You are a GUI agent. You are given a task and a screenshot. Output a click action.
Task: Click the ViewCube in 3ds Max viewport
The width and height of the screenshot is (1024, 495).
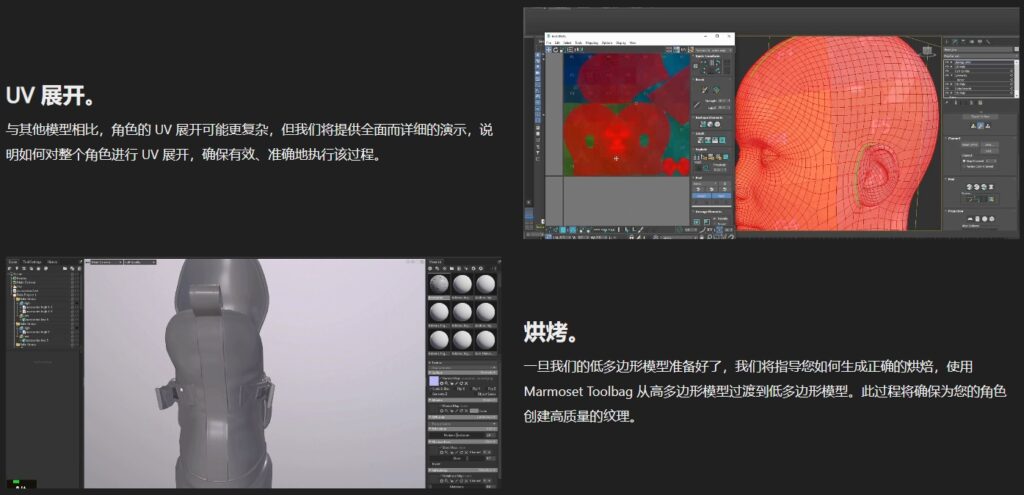[927, 51]
